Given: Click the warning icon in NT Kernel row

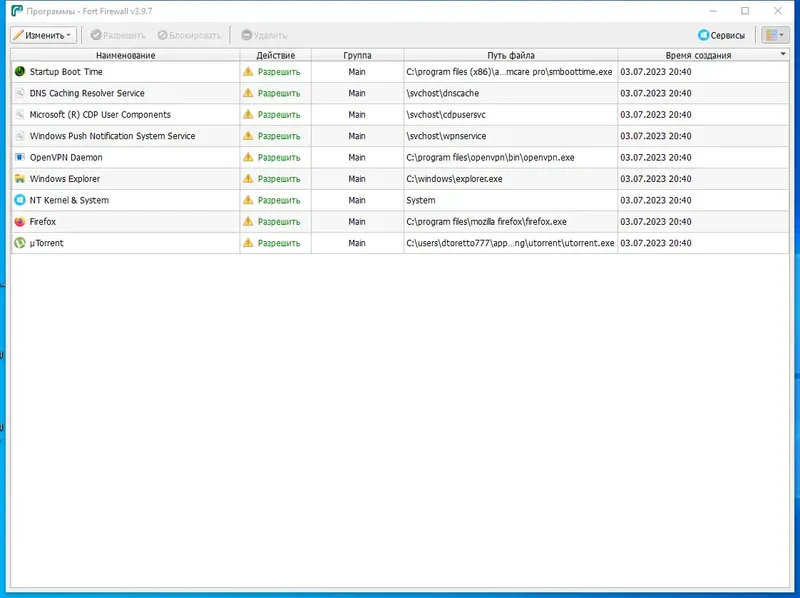Looking at the screenshot, I should tap(248, 200).
